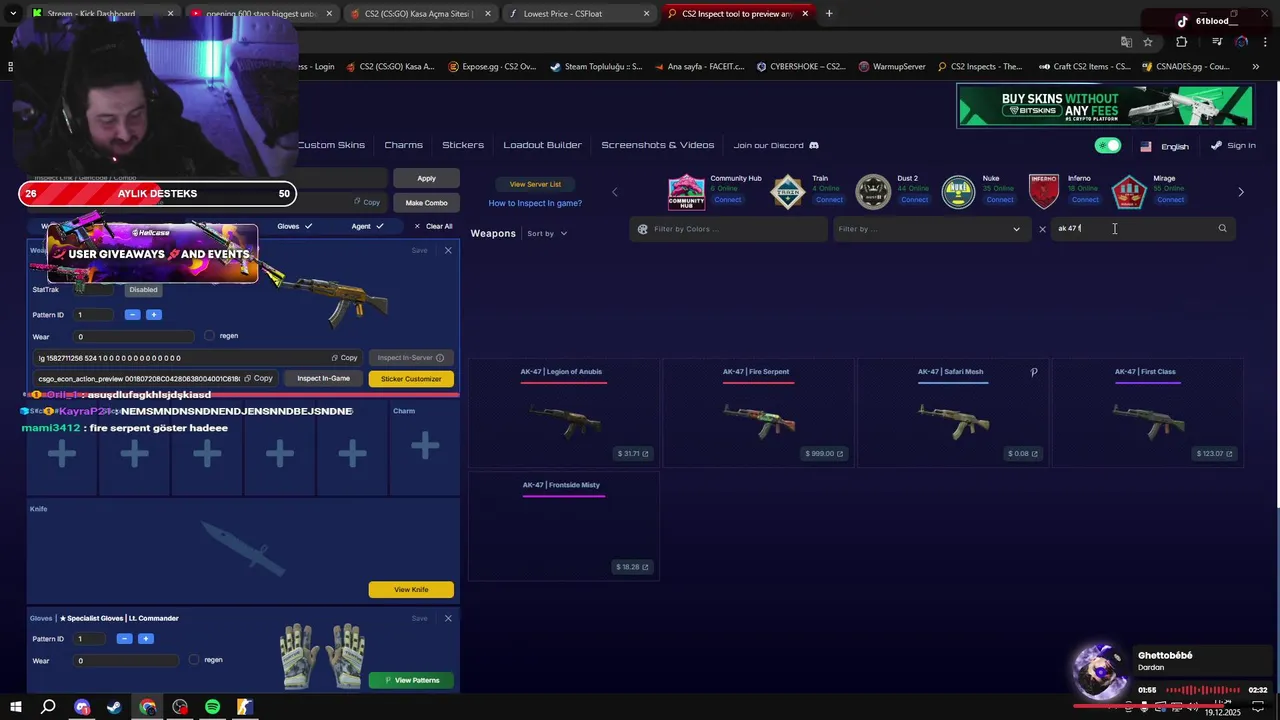This screenshot has width=1280, height=720.
Task: Clear the weapon search with the X icon
Action: coord(1042,229)
